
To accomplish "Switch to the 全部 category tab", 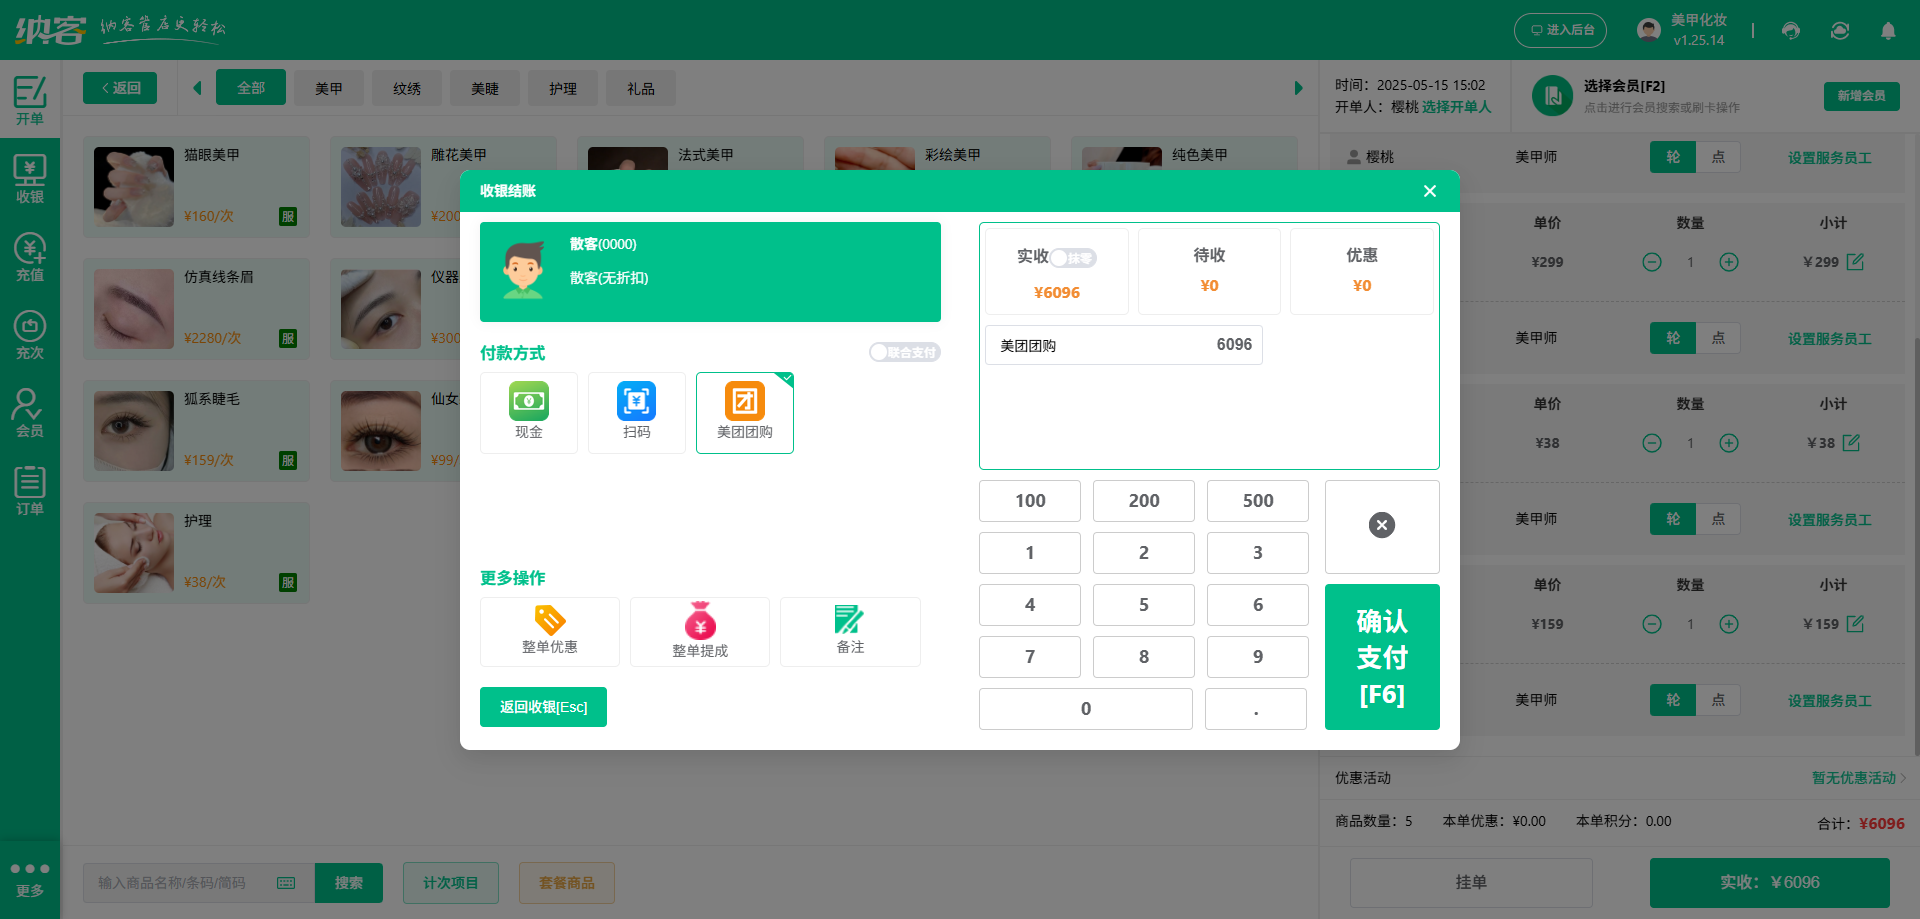I will [x=251, y=88].
